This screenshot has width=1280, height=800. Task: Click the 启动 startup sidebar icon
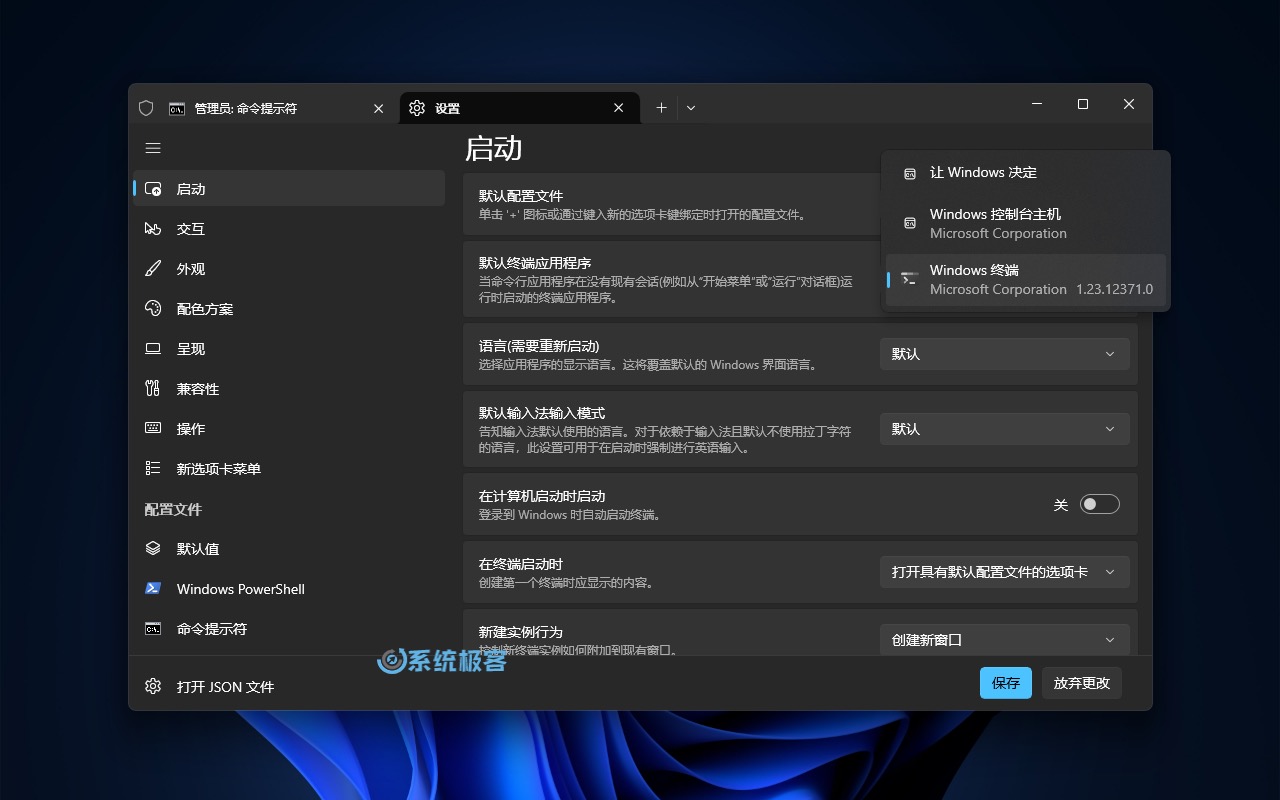click(153, 189)
